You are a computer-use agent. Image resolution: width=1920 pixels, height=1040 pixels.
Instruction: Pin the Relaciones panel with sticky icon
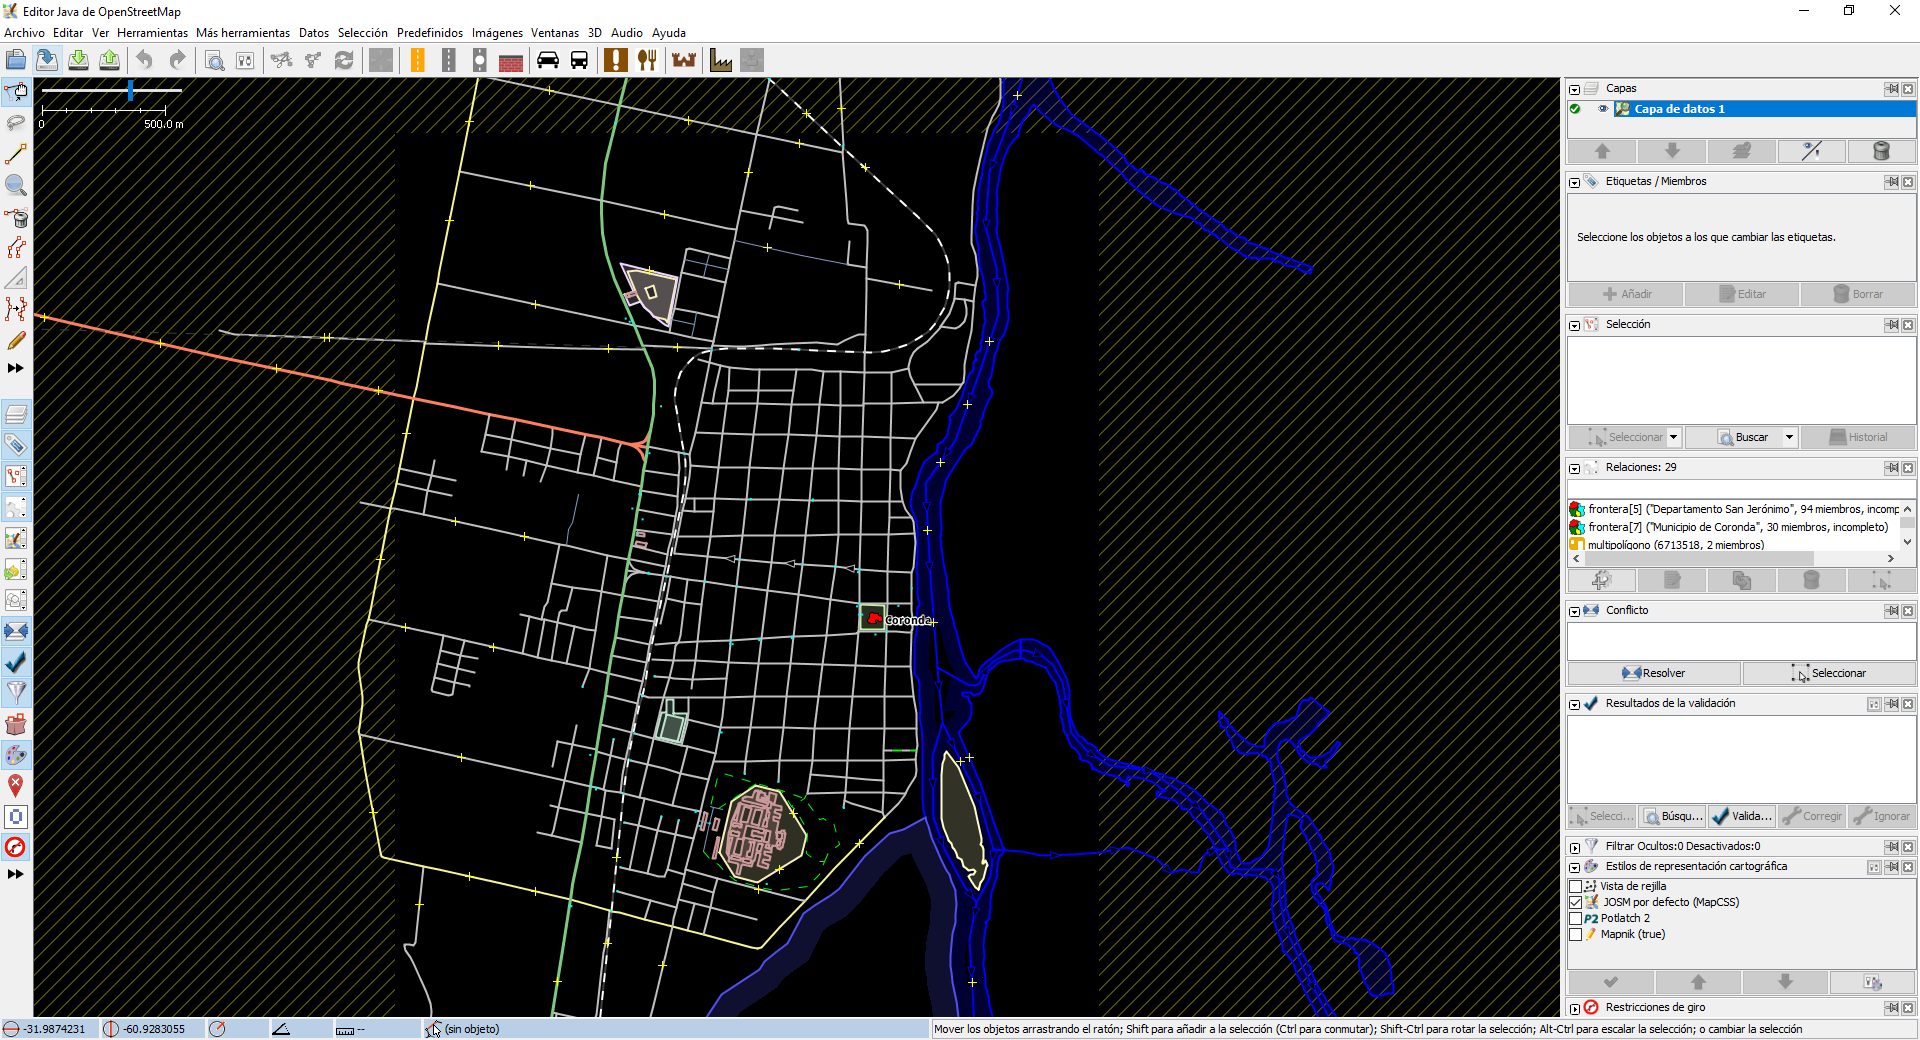coord(1891,468)
